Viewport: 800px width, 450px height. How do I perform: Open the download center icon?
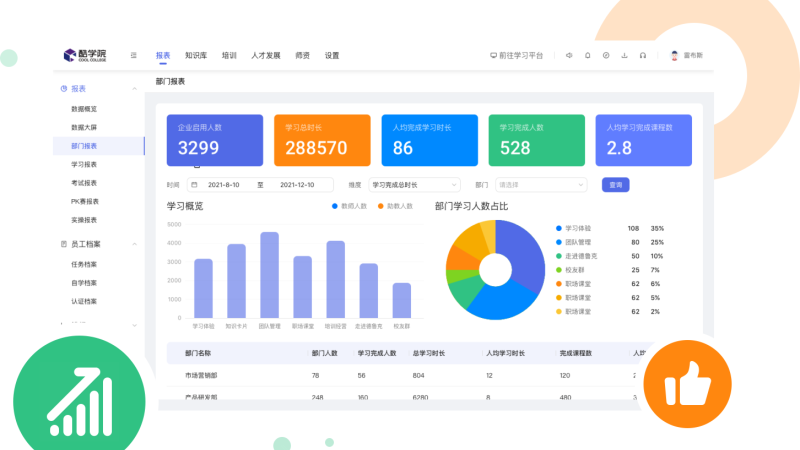[x=624, y=55]
